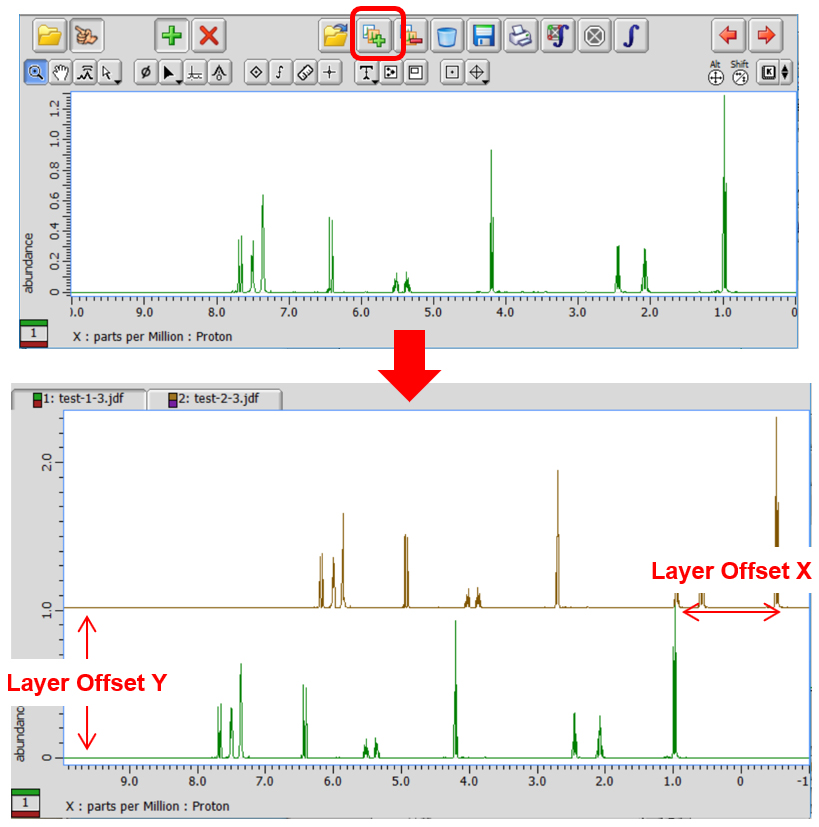Click the red right arrow button

click(766, 36)
